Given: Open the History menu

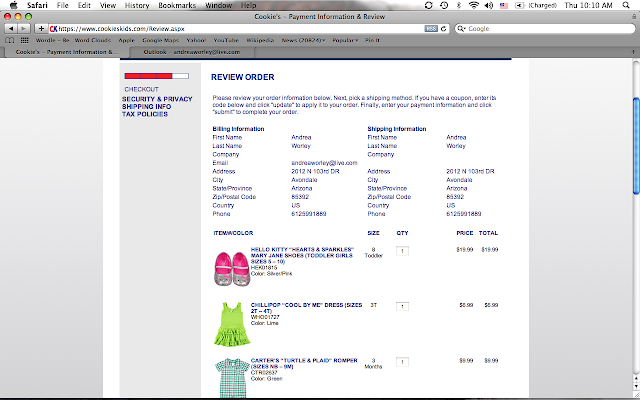Looking at the screenshot, I should (137, 5).
